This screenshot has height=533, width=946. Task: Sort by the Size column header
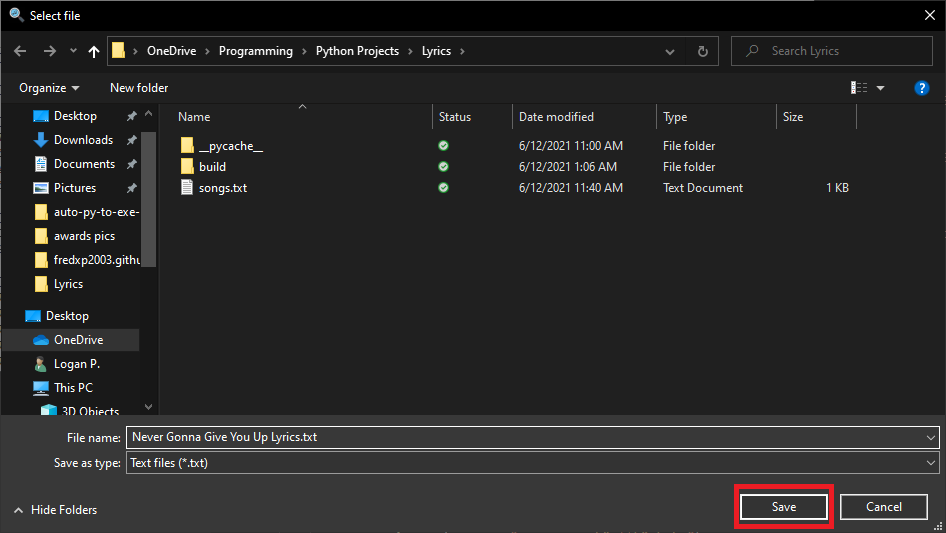[x=793, y=117]
